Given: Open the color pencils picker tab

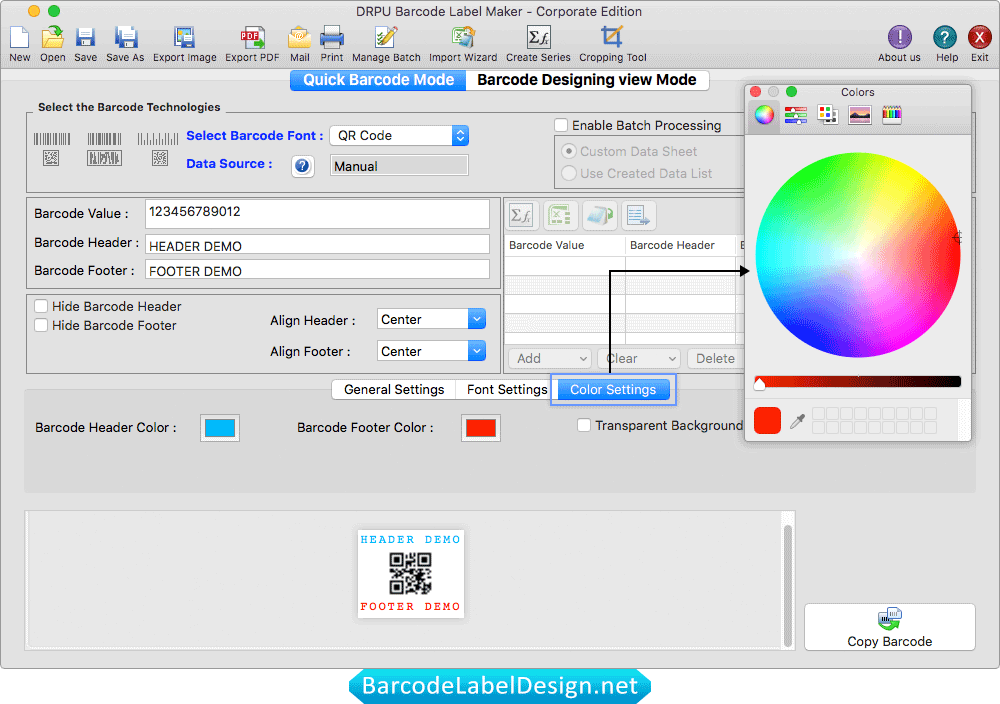Looking at the screenshot, I should click(x=892, y=115).
